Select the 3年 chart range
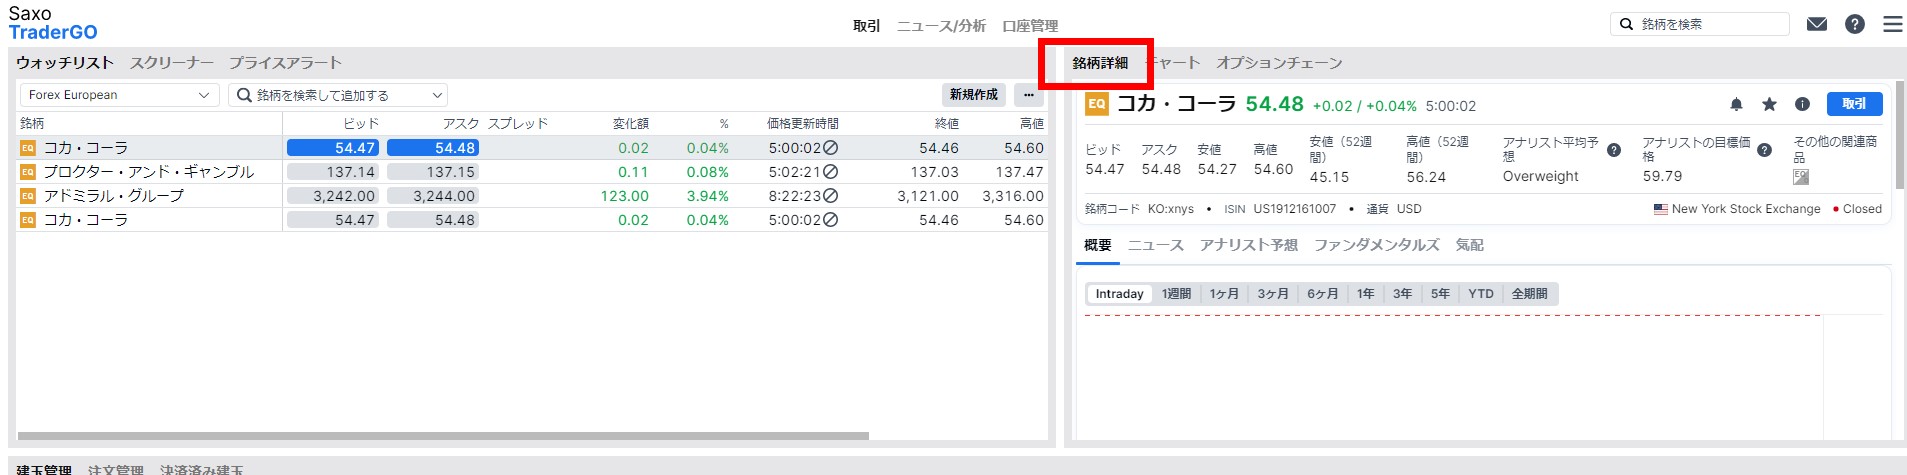The width and height of the screenshot is (1907, 475). [1403, 294]
